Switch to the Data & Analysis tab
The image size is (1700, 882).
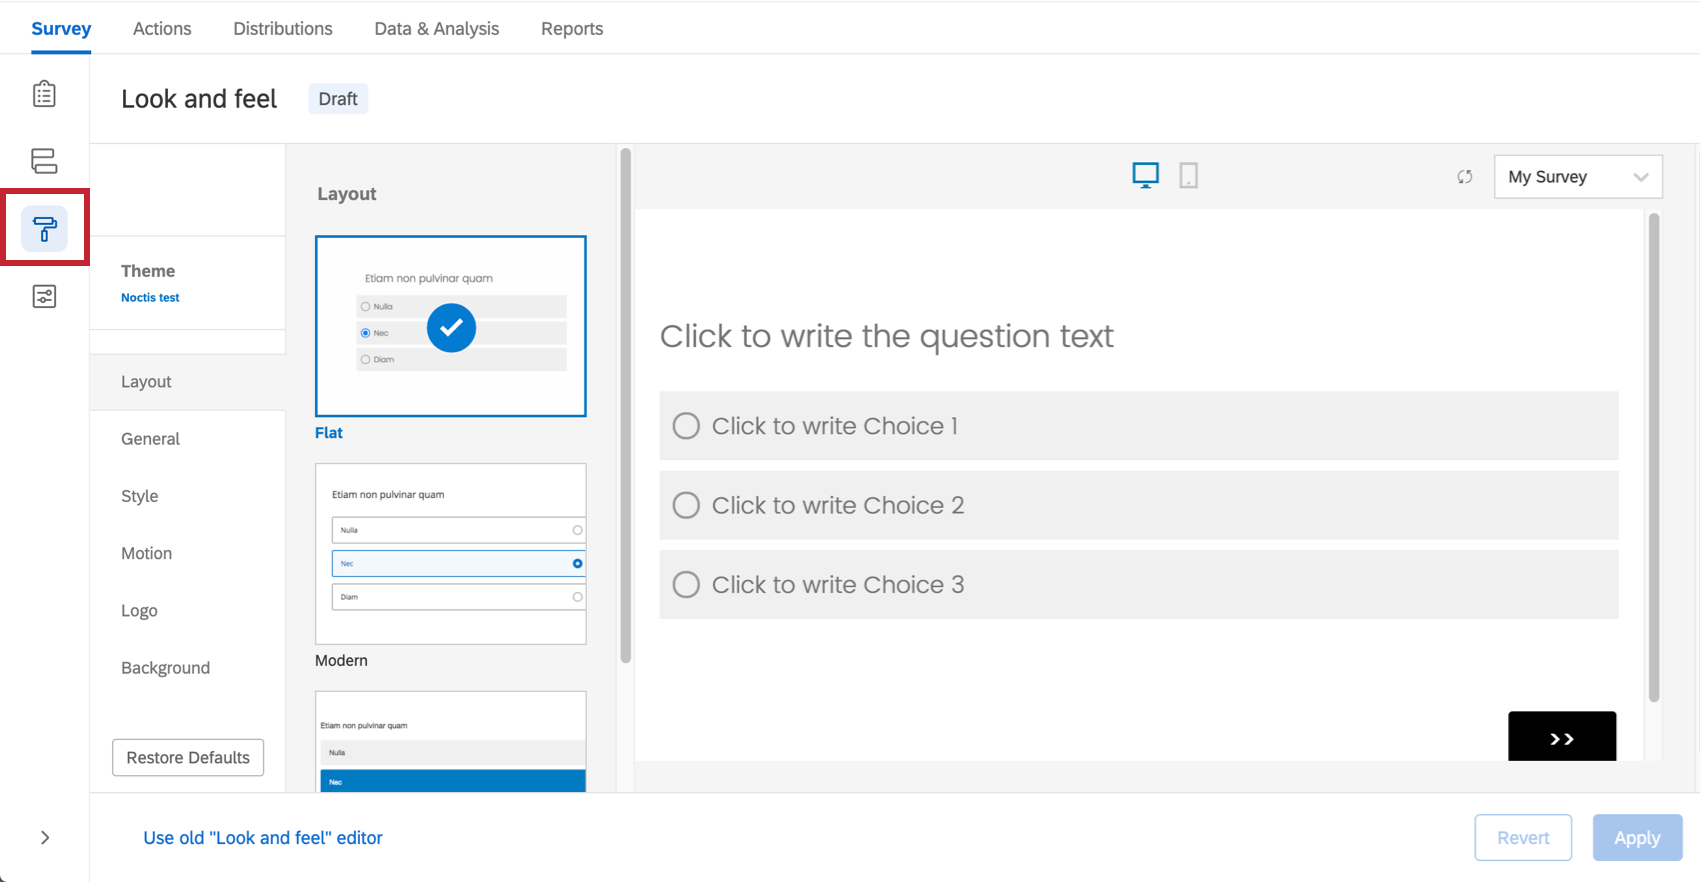pyautogui.click(x=436, y=29)
